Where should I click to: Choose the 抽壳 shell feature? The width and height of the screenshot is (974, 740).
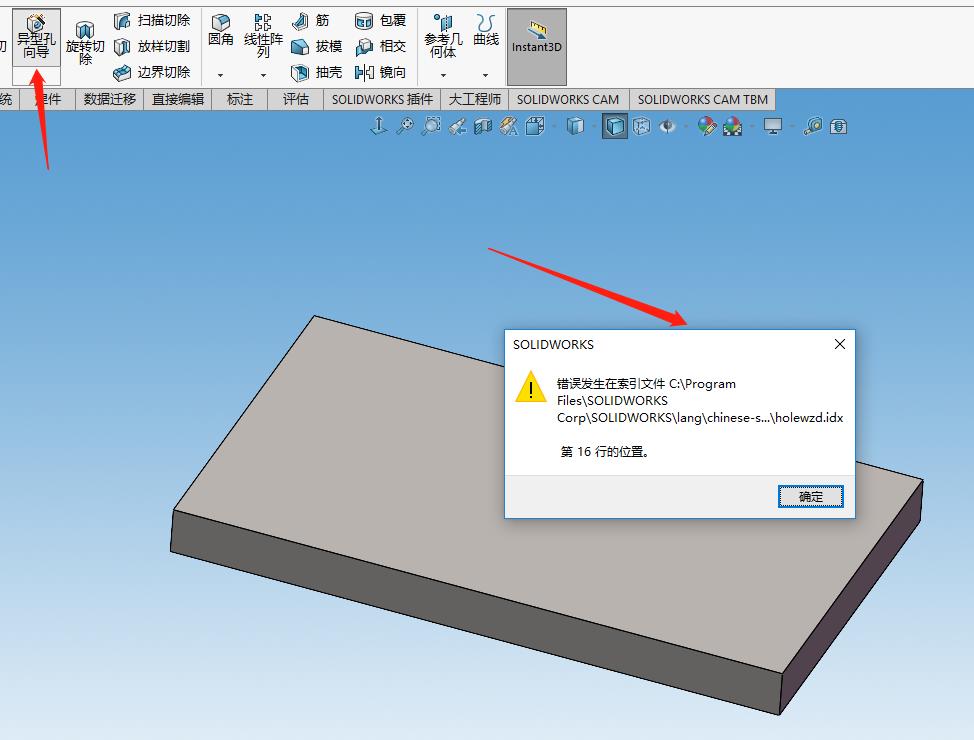point(317,73)
